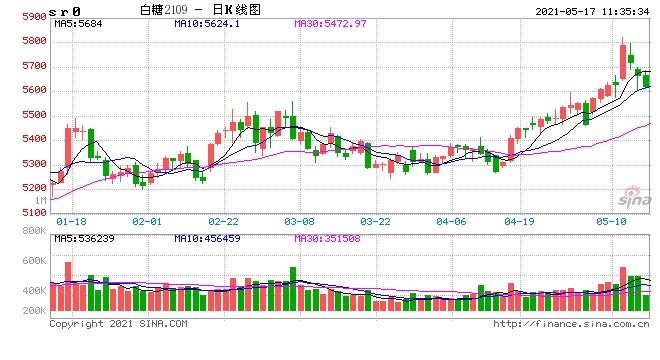Image resolution: width=660 pixels, height=360 pixels.
Task: Click the 5800 price axis label
Action: click(x=34, y=41)
